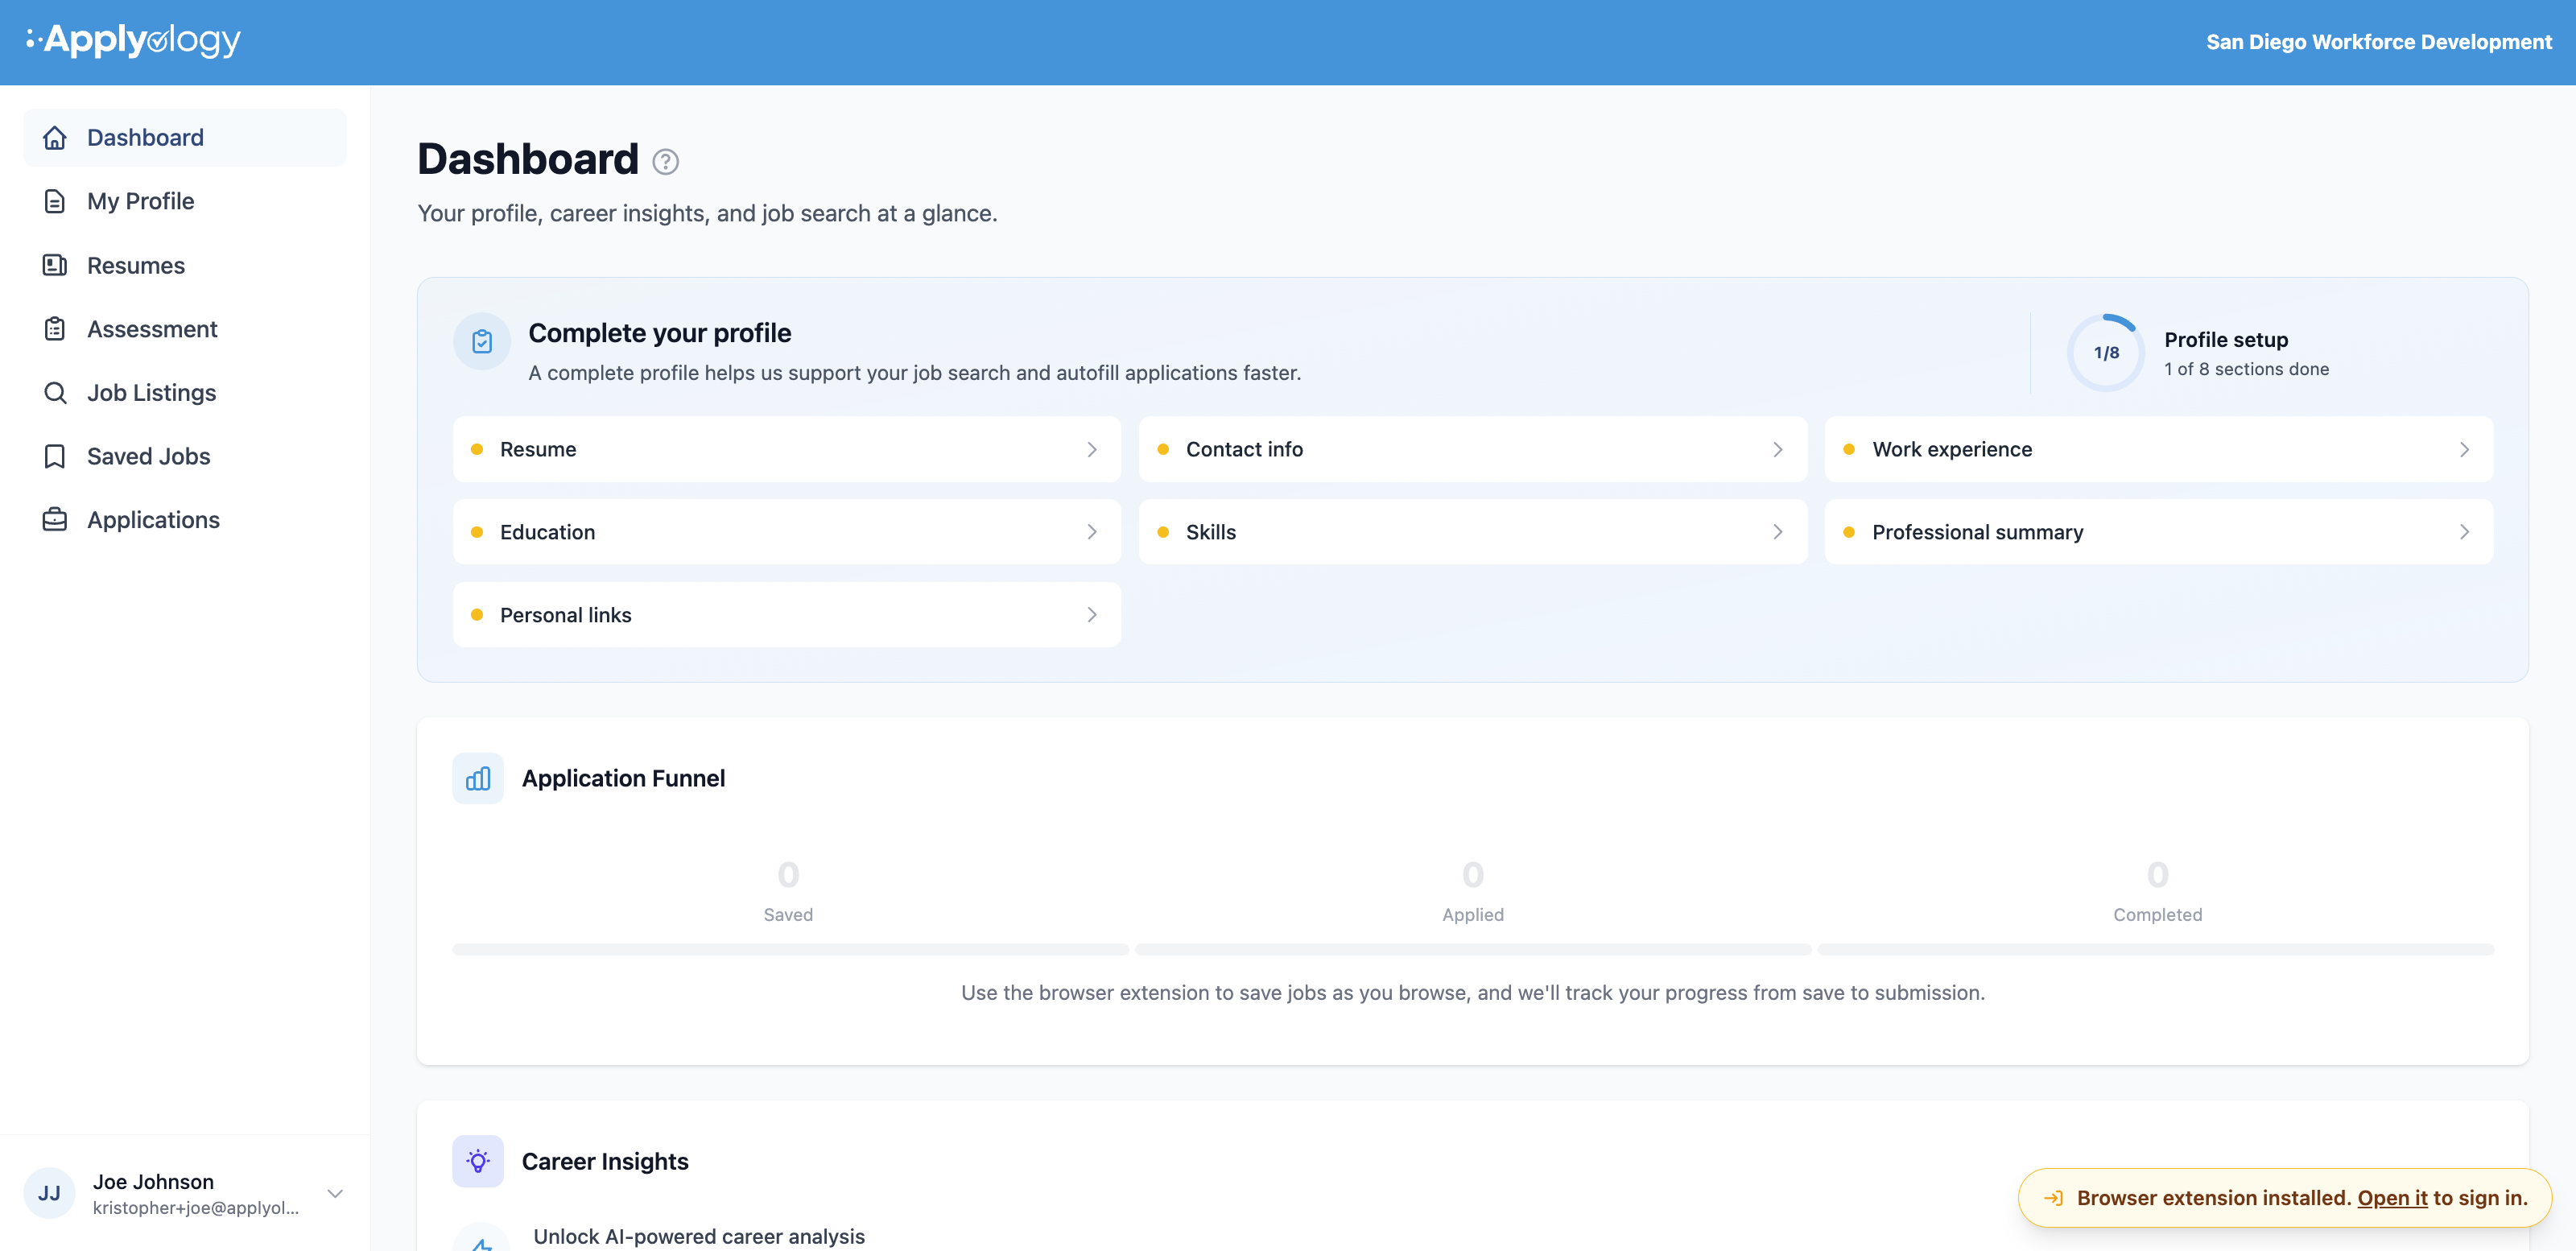This screenshot has height=1251, width=2576.
Task: Open My Profile from the sidebar
Action: (185, 201)
